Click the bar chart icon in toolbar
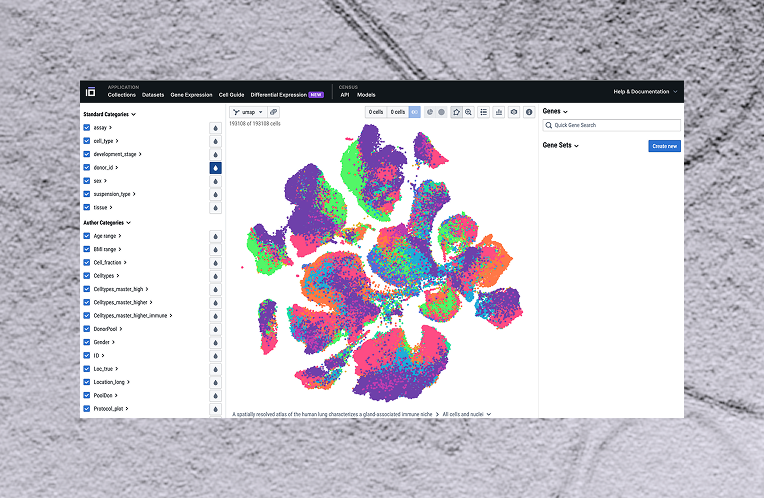 [498, 112]
